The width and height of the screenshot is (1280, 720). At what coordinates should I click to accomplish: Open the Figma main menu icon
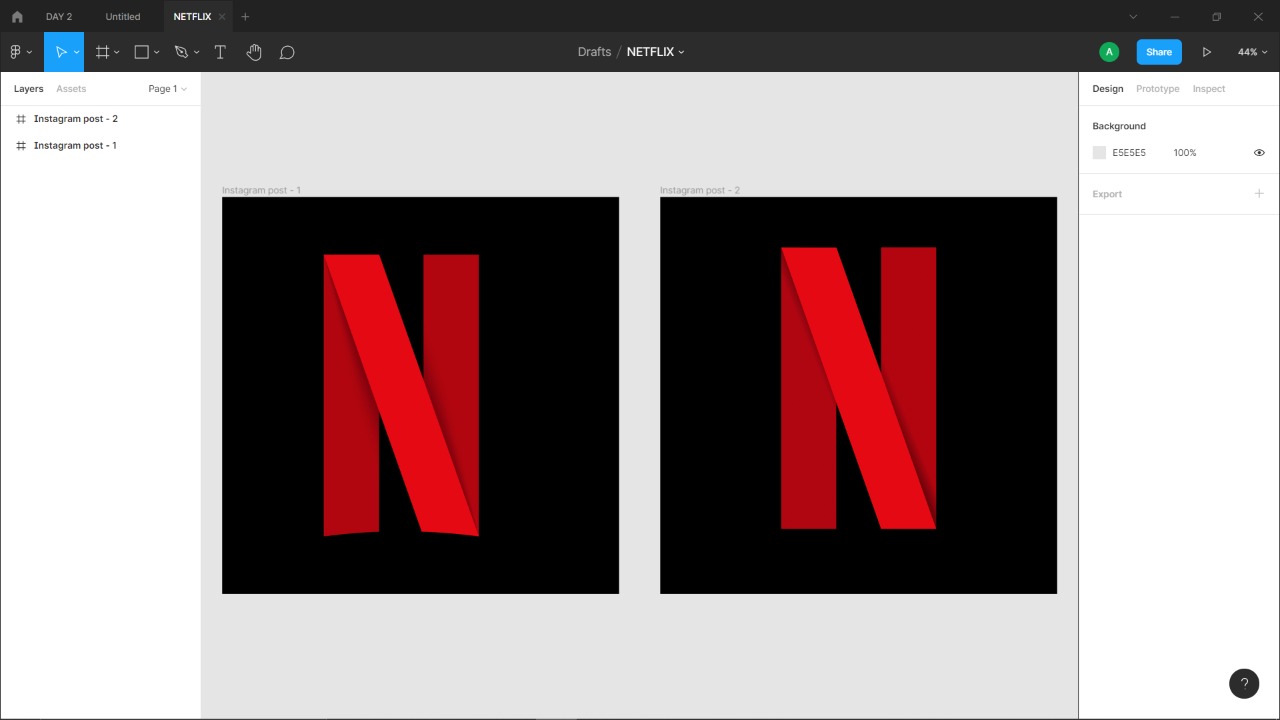15,52
